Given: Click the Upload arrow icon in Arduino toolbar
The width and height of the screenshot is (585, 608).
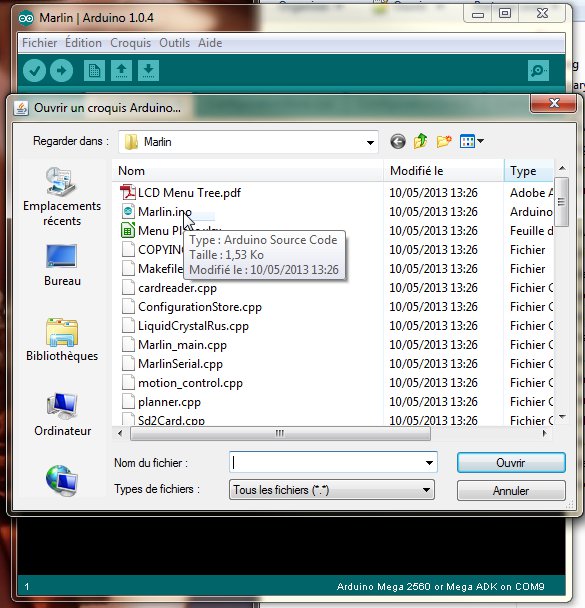Looking at the screenshot, I should point(61,71).
